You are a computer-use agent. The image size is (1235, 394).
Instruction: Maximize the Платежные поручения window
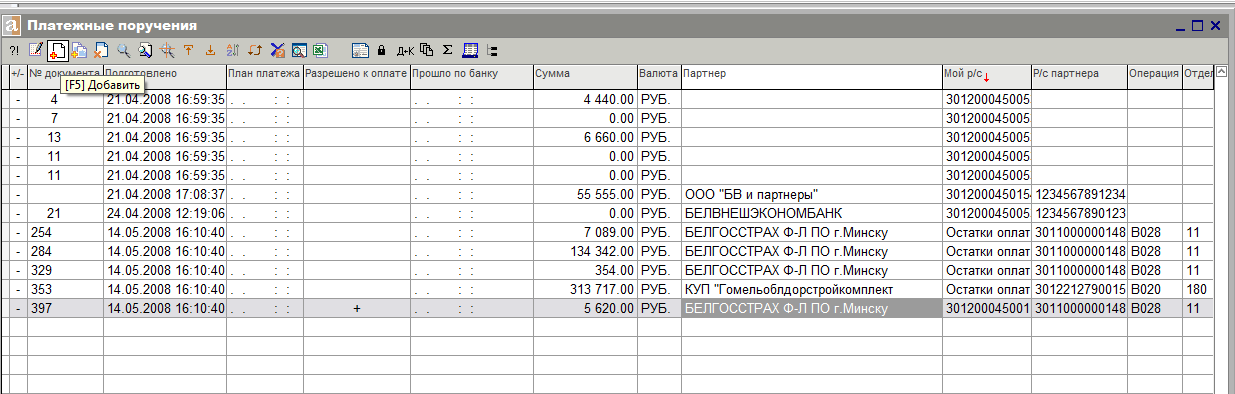1198,26
